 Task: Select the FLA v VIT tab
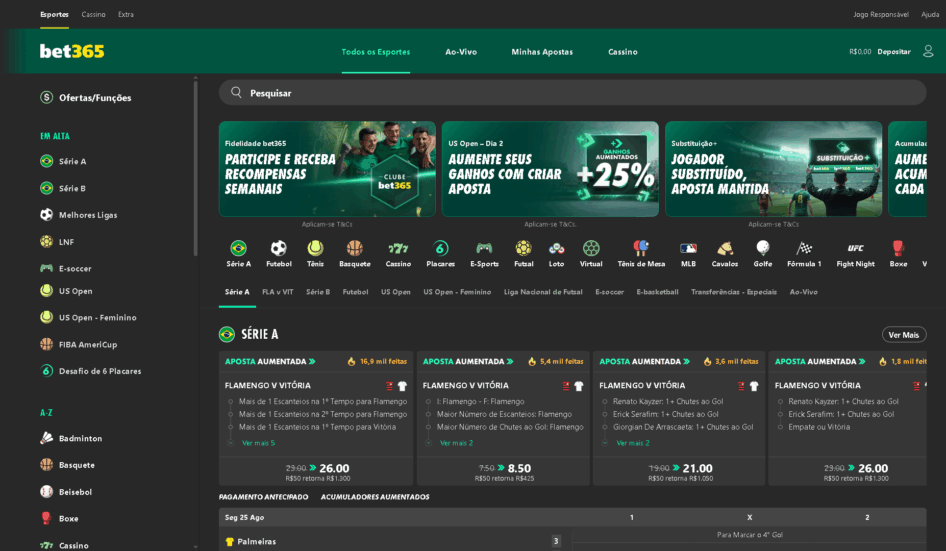click(x=278, y=292)
